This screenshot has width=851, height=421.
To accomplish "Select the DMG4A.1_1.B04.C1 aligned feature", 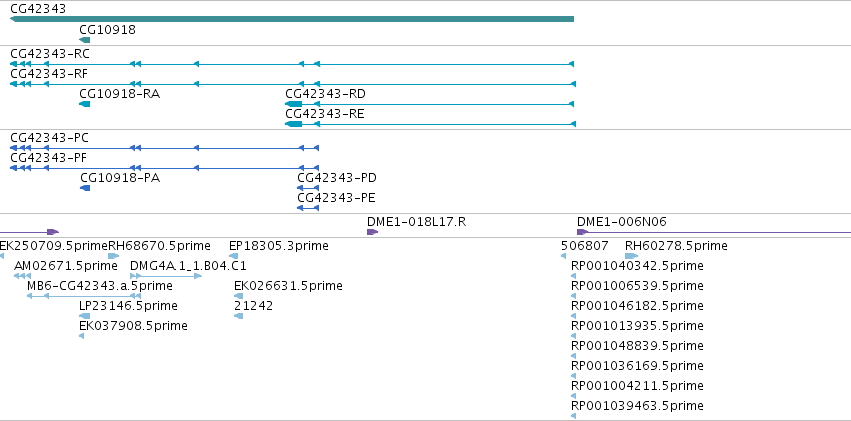I will (x=166, y=276).
